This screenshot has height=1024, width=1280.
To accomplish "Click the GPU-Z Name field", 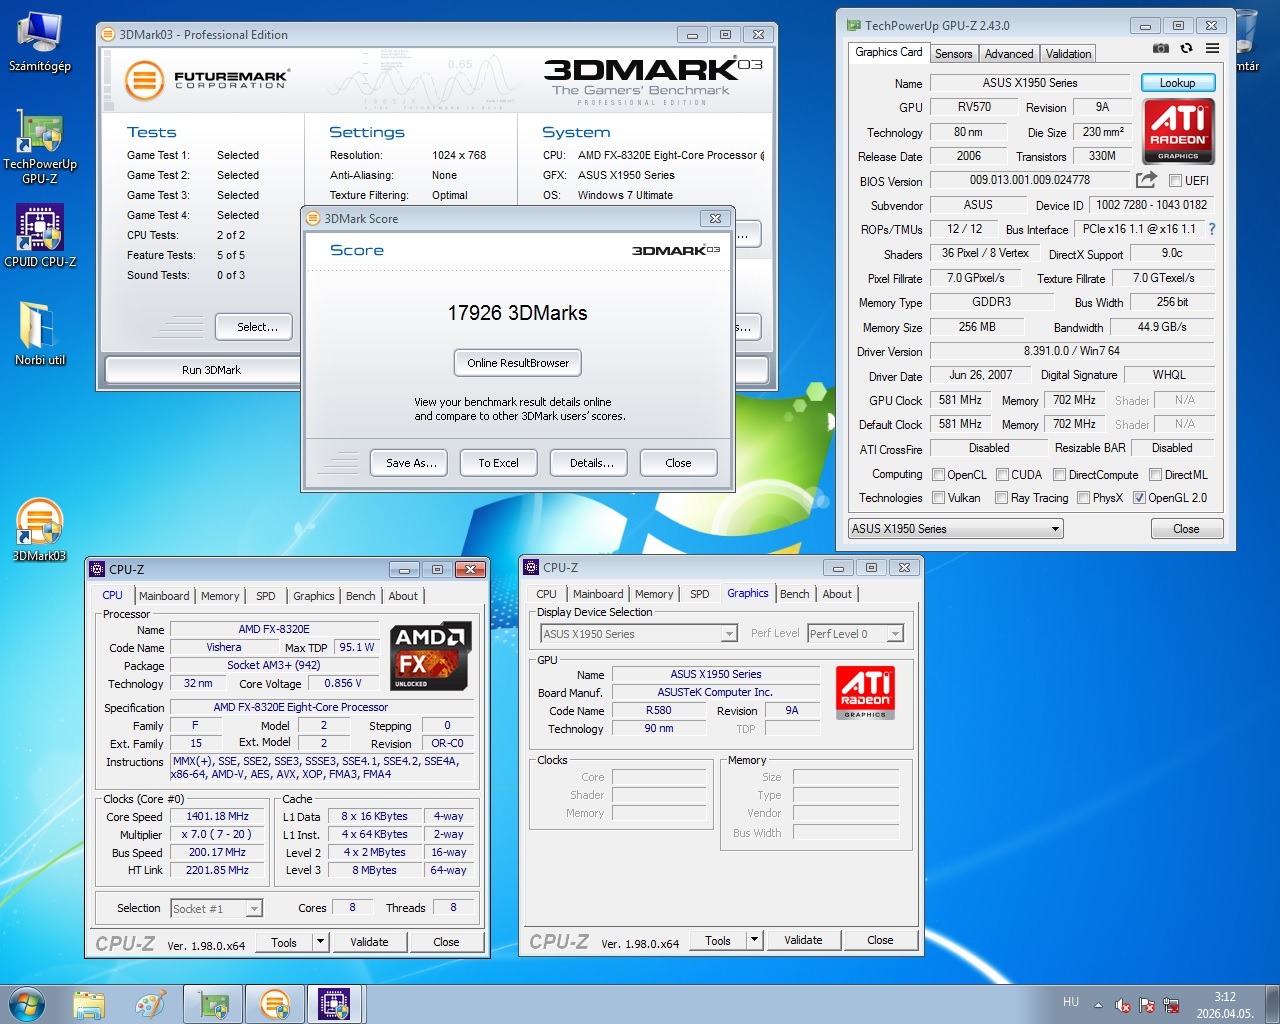I will [x=1030, y=83].
